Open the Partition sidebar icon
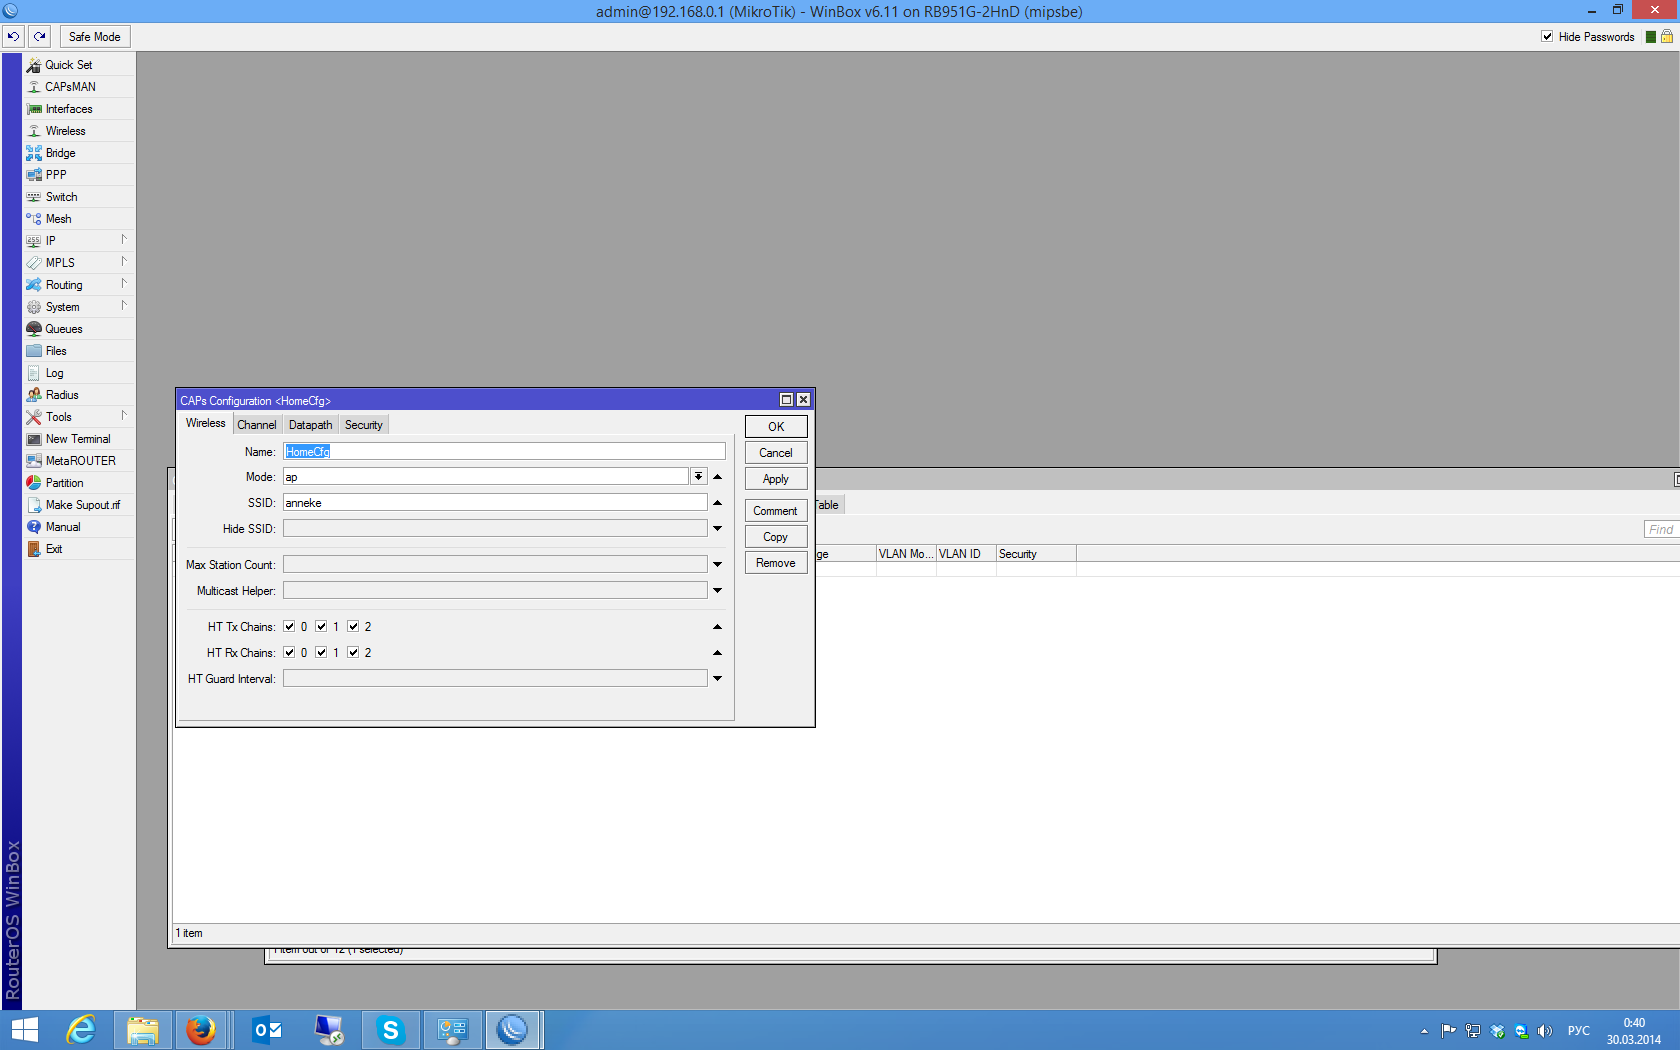 coord(34,483)
